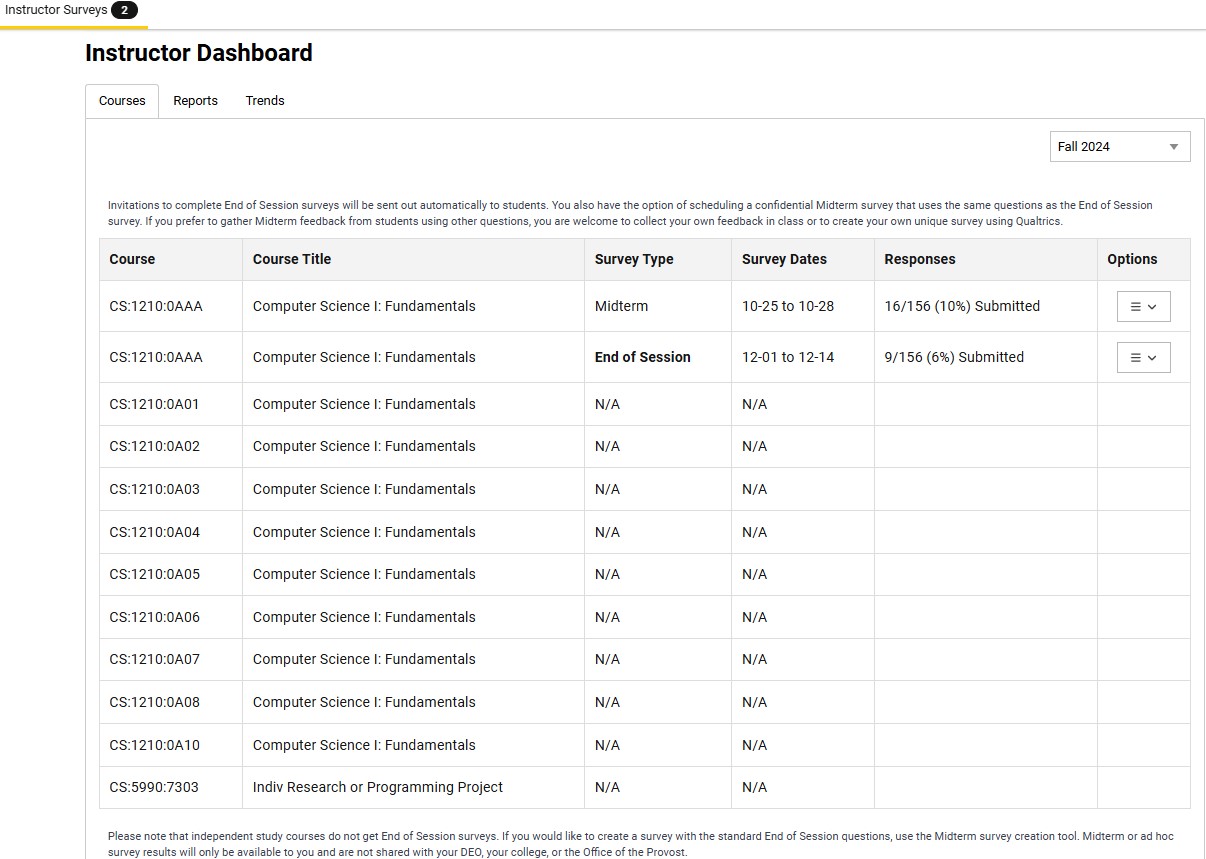Select the CS:5990:7303 course row
Image resolution: width=1206 pixels, height=859 pixels.
tap(154, 788)
